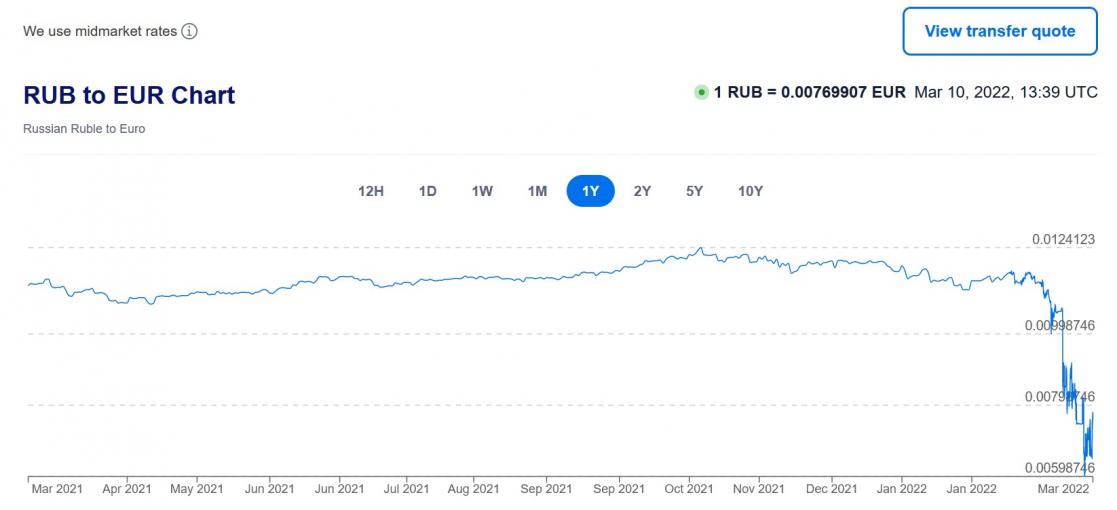This screenshot has width=1117, height=510.
Task: Select the 12H time range
Action: pyautogui.click(x=371, y=191)
